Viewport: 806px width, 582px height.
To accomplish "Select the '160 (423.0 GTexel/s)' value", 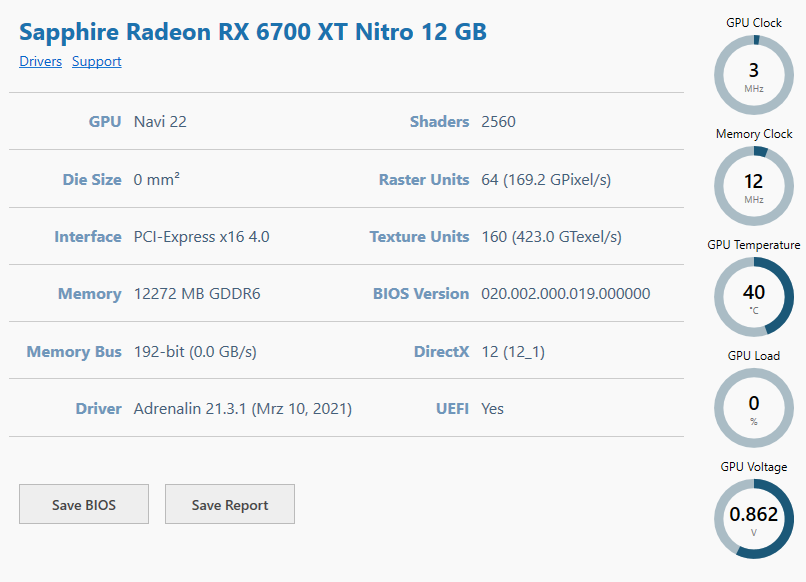I will tap(551, 237).
